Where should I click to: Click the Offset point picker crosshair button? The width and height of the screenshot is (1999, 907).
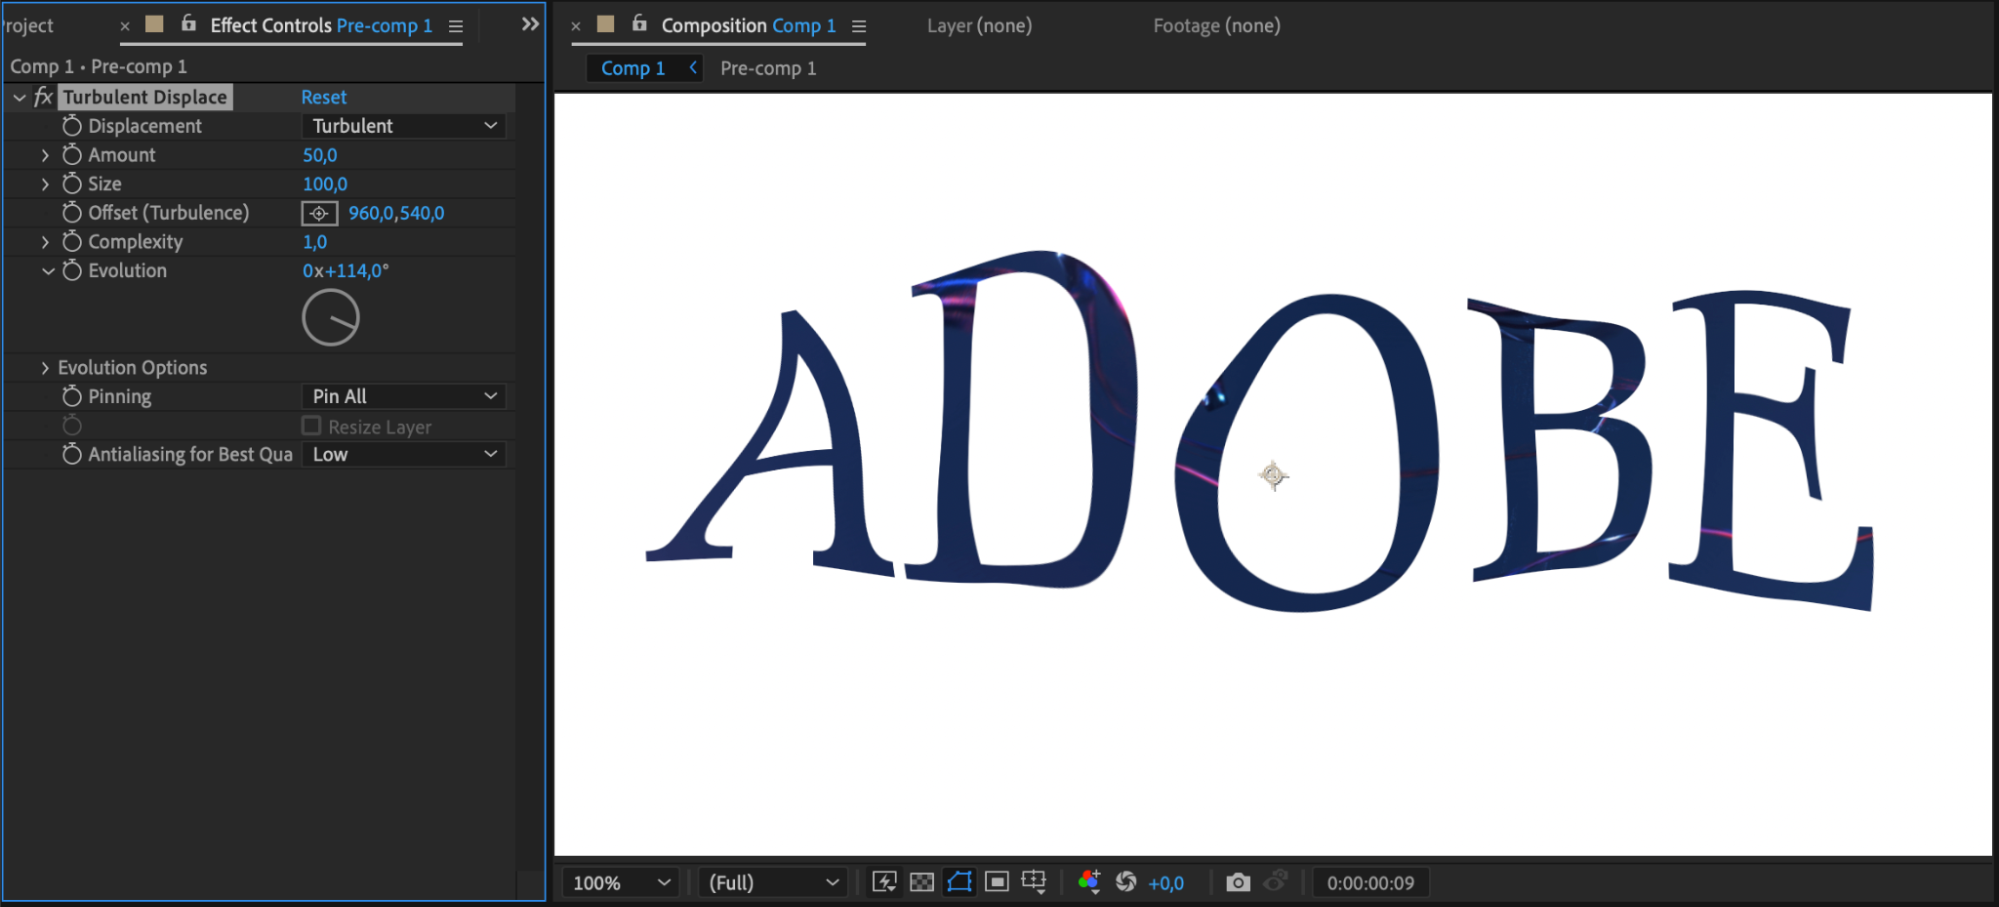pos(319,213)
